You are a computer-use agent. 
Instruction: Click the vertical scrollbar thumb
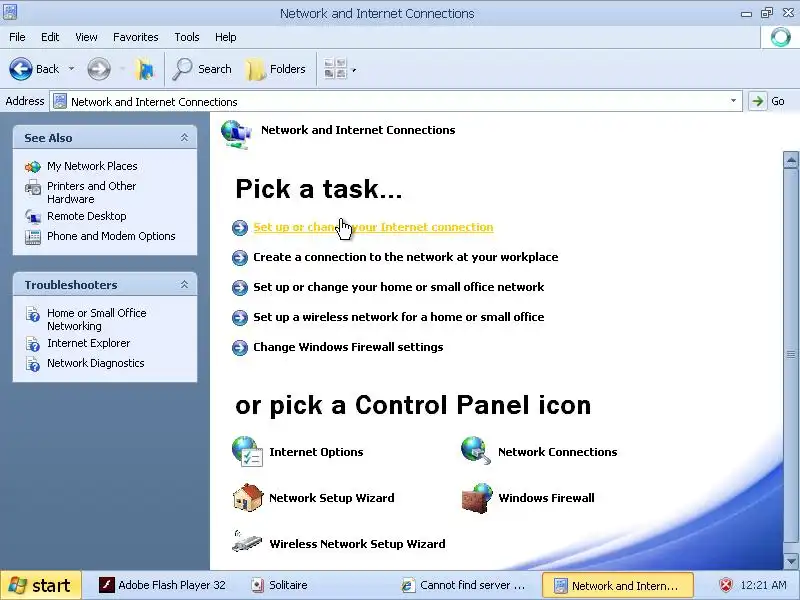click(x=791, y=355)
